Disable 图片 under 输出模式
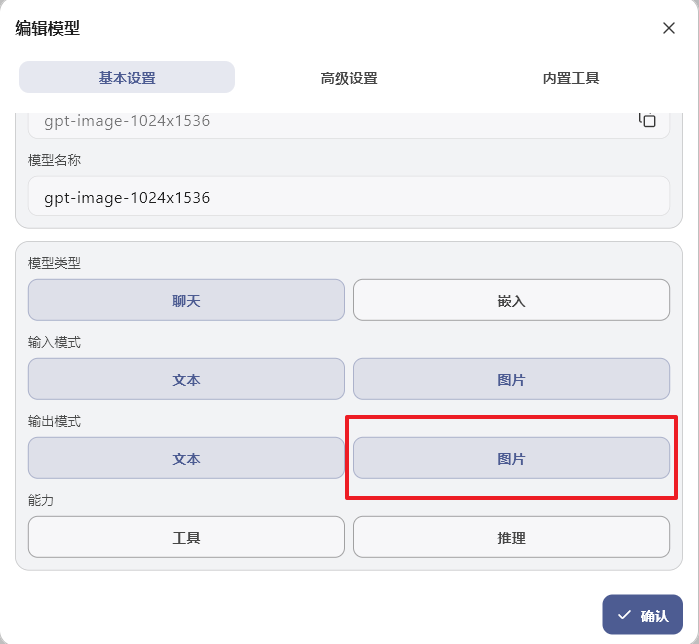Image resolution: width=699 pixels, height=644 pixels. click(511, 458)
